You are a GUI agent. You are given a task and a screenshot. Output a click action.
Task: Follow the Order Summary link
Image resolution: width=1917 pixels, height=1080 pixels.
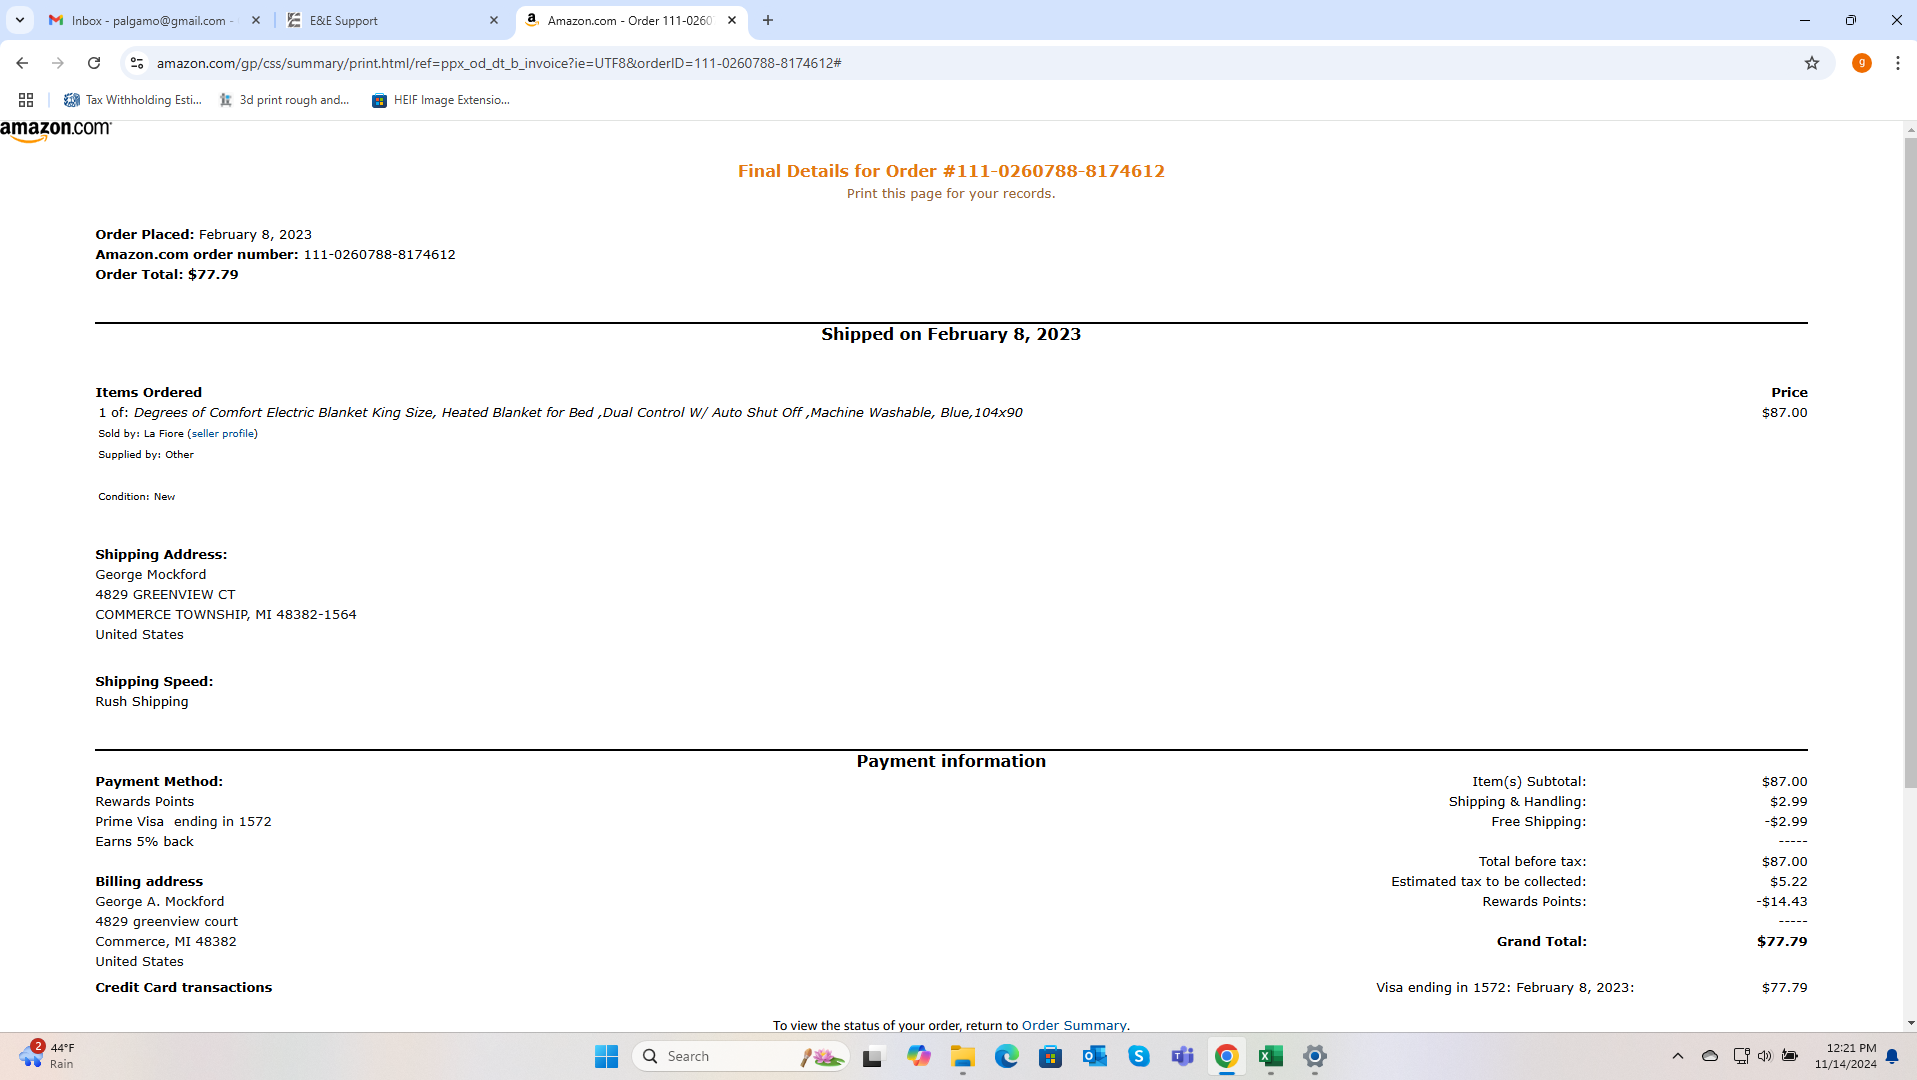point(1073,1025)
